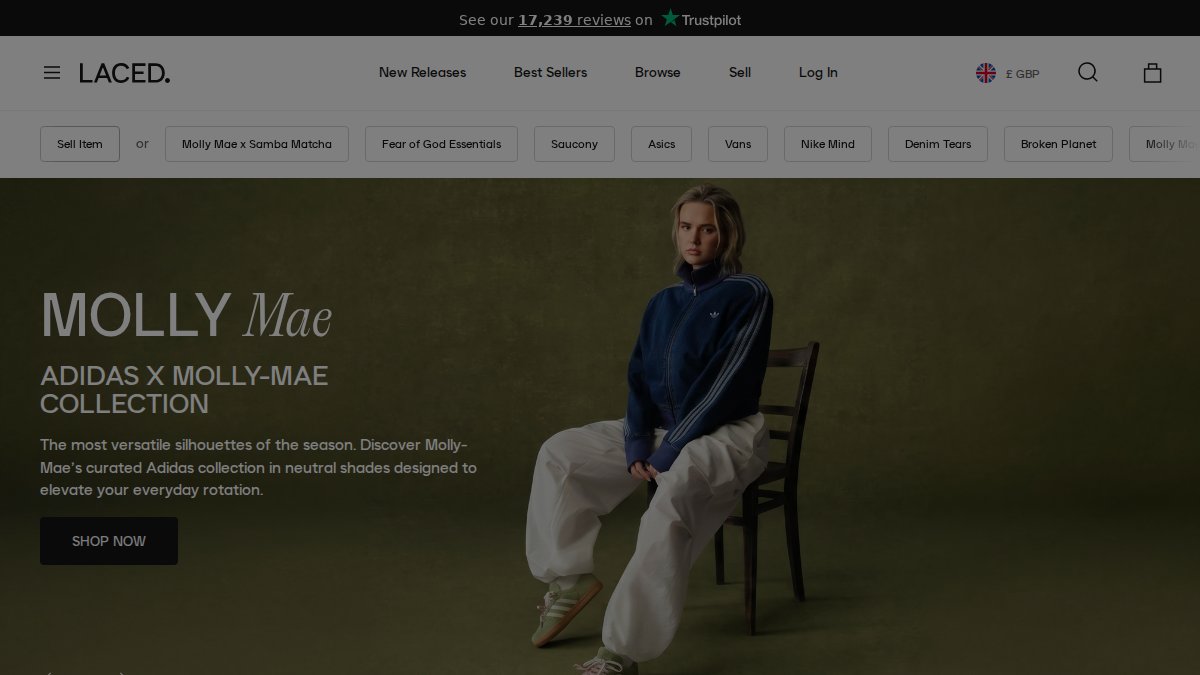The width and height of the screenshot is (1200, 675).
Task: Open the search magnifier icon
Action: [x=1088, y=72]
